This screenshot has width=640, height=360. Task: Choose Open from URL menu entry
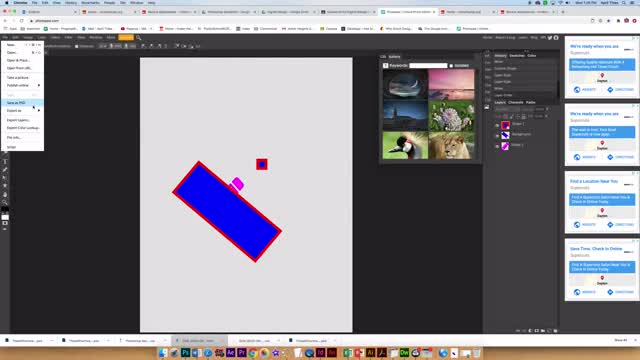point(22,68)
